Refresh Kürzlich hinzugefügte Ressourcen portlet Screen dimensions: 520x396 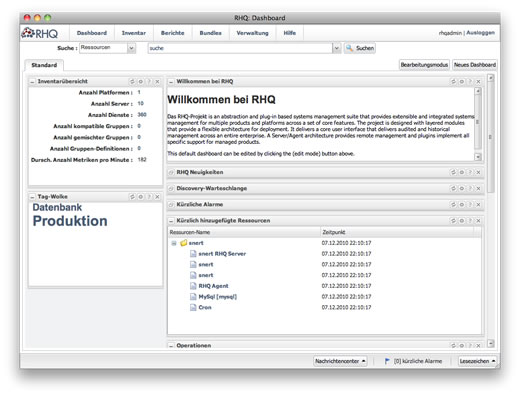point(453,221)
